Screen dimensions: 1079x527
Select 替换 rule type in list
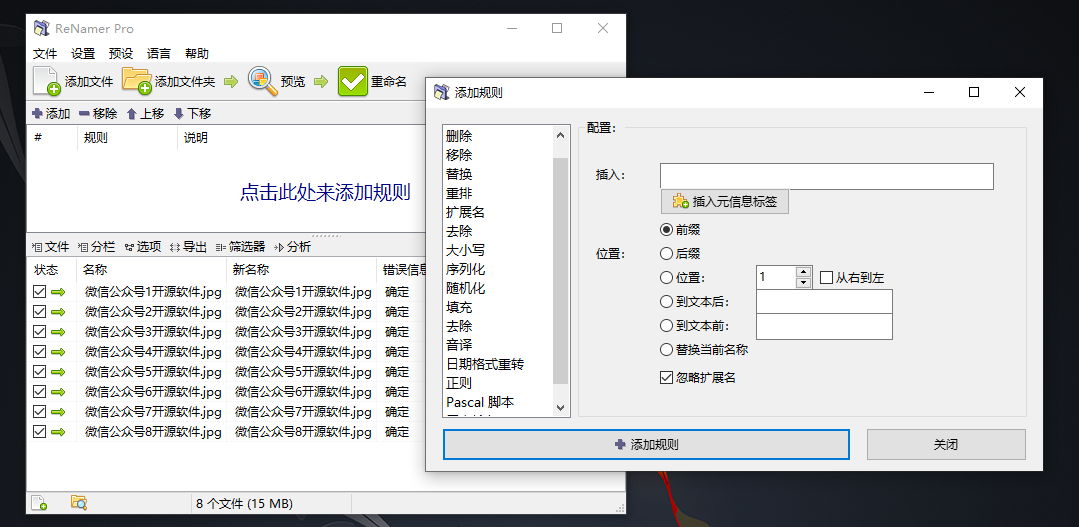click(459, 174)
